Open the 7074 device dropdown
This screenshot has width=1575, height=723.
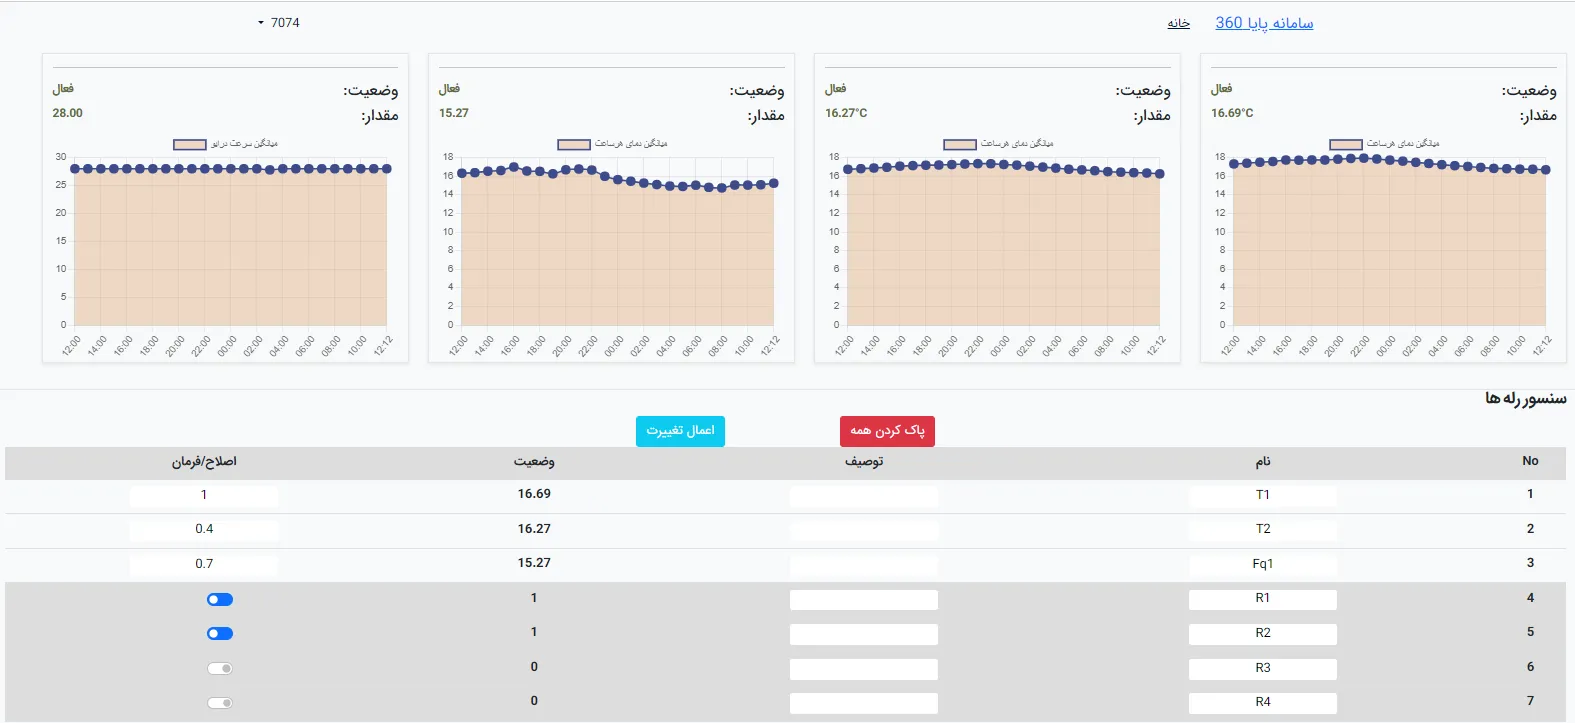point(278,23)
